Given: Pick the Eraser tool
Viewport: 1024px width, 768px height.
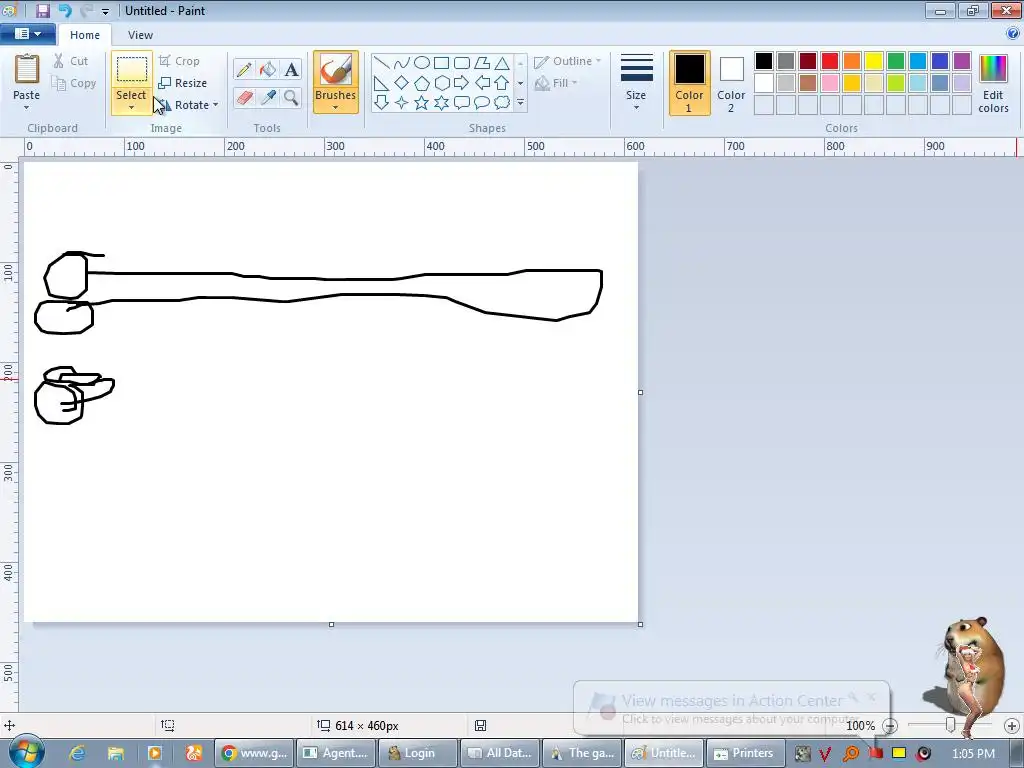Looking at the screenshot, I should click(244, 98).
